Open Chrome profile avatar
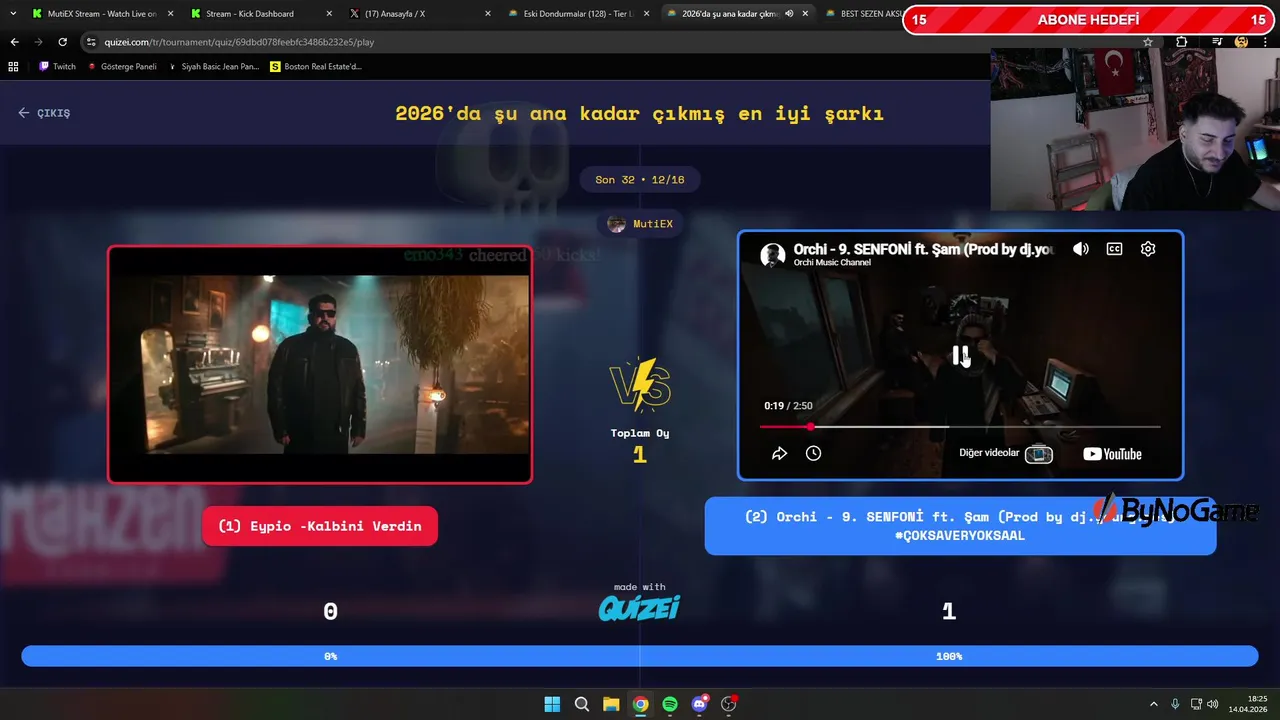The image size is (1280, 720). coord(1242,42)
